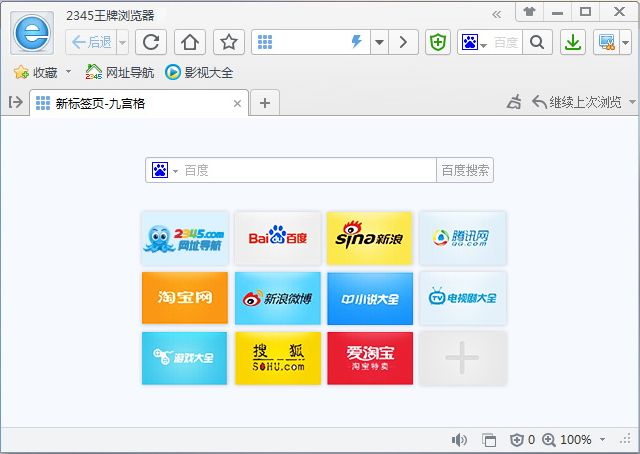The height and width of the screenshot is (454, 640).
Task: Go to the browser home page
Action: pyautogui.click(x=190, y=42)
